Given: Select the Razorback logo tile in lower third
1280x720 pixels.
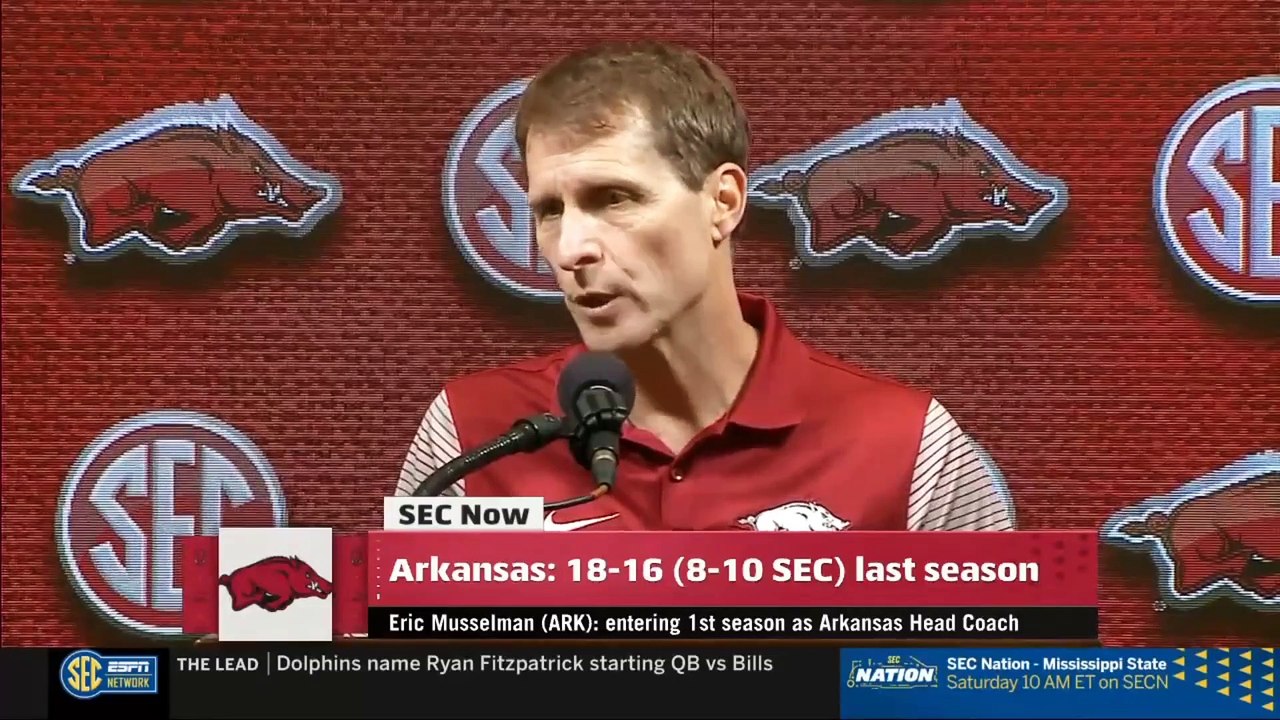Looking at the screenshot, I should coord(275,584).
